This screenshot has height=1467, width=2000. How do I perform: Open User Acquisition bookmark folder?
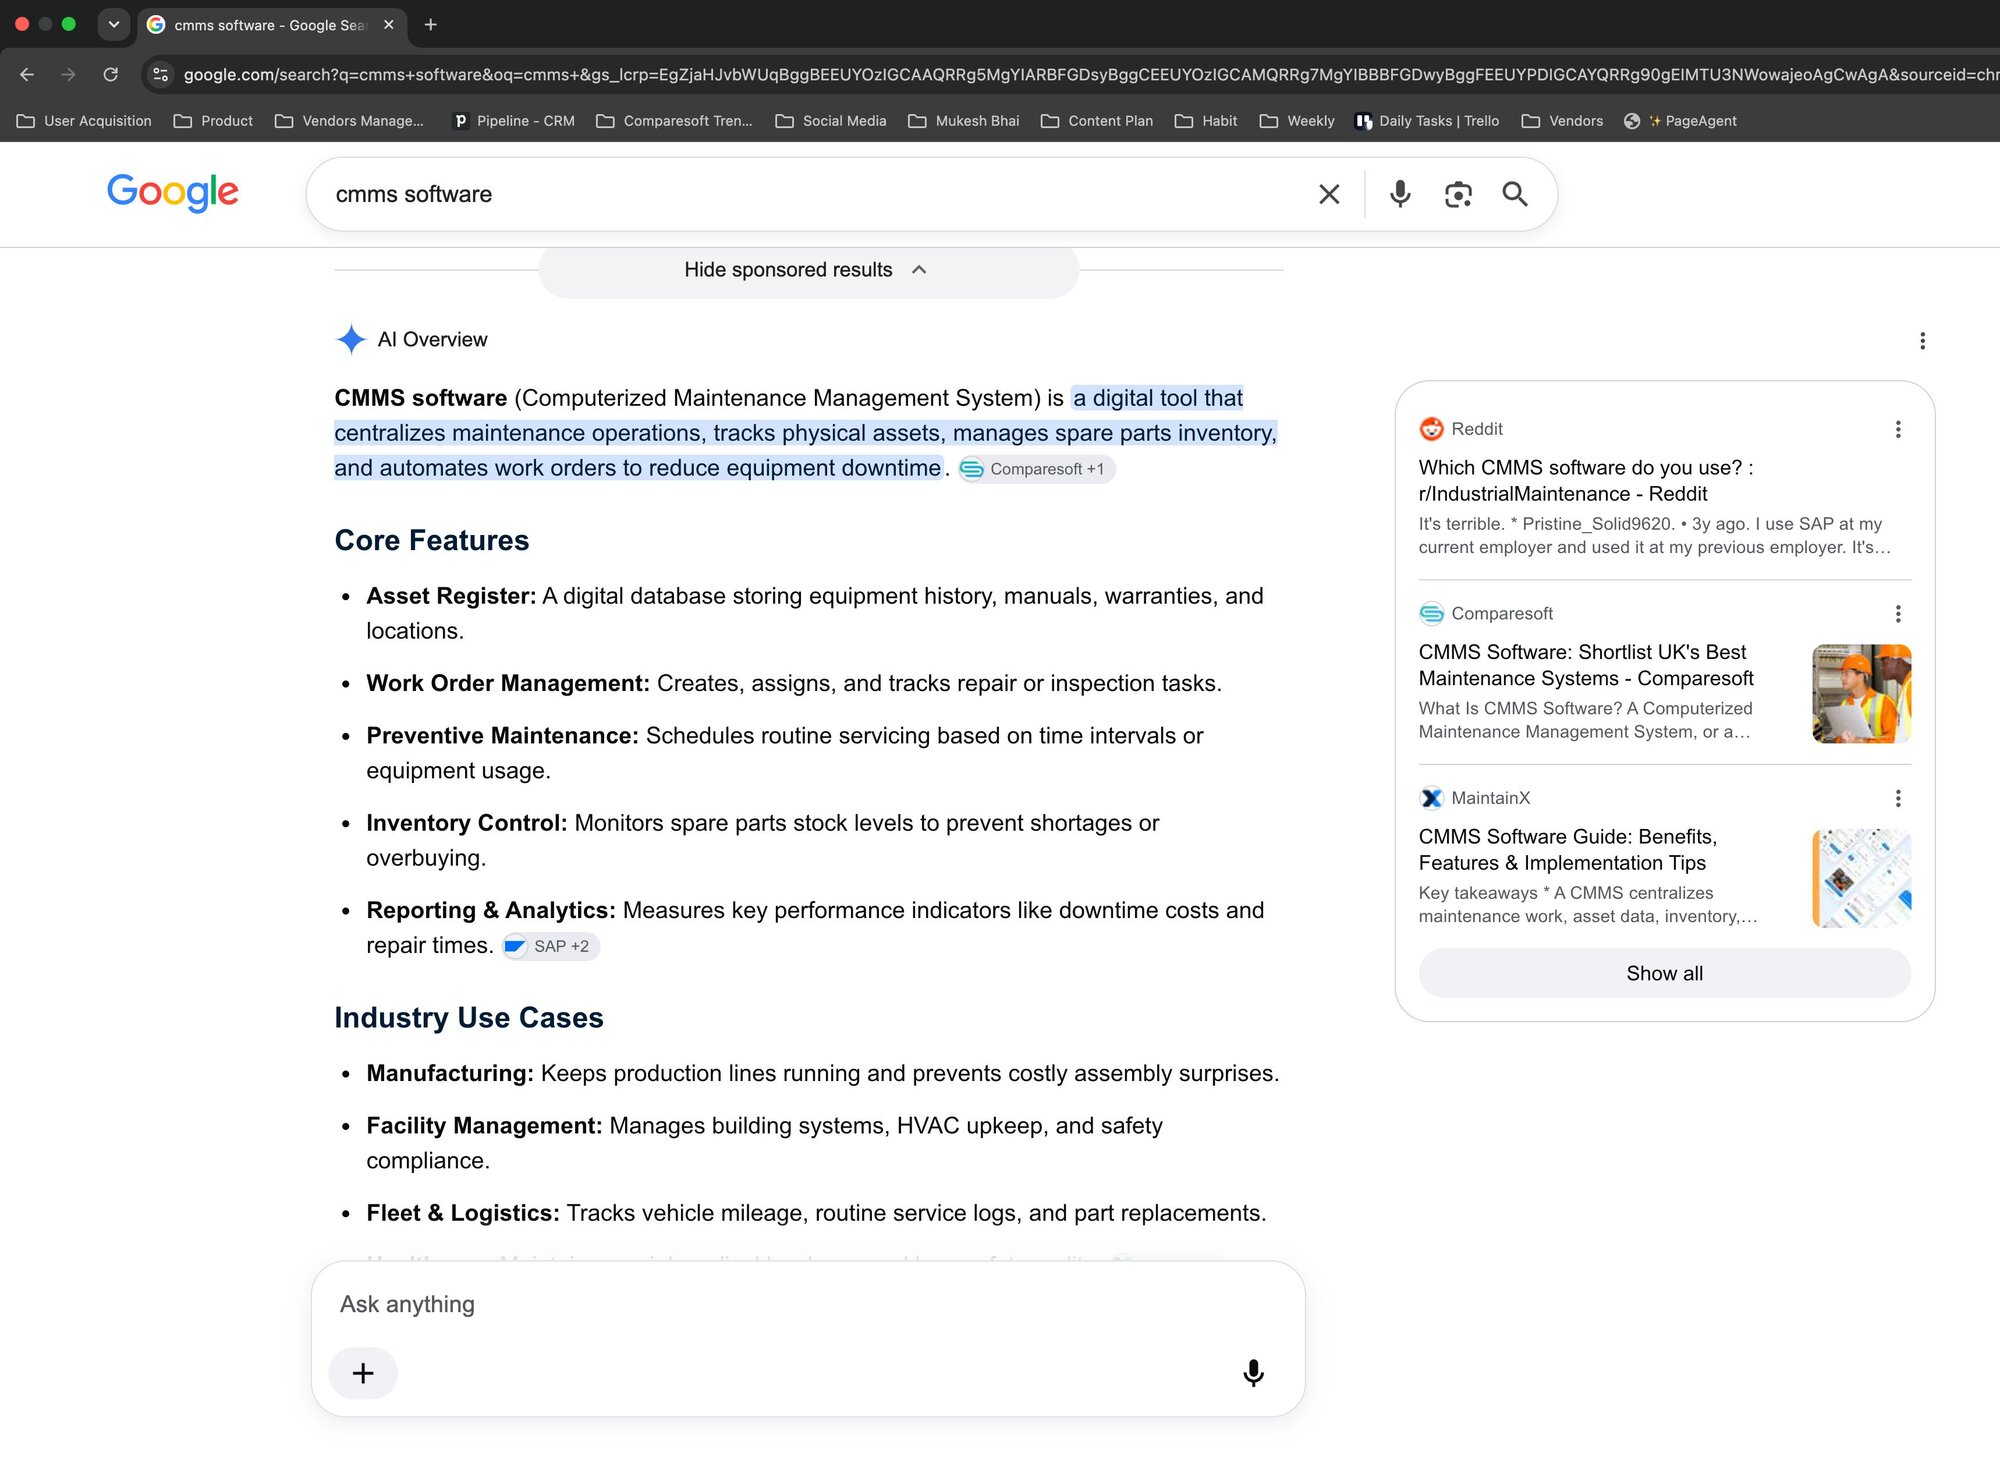pos(84,121)
